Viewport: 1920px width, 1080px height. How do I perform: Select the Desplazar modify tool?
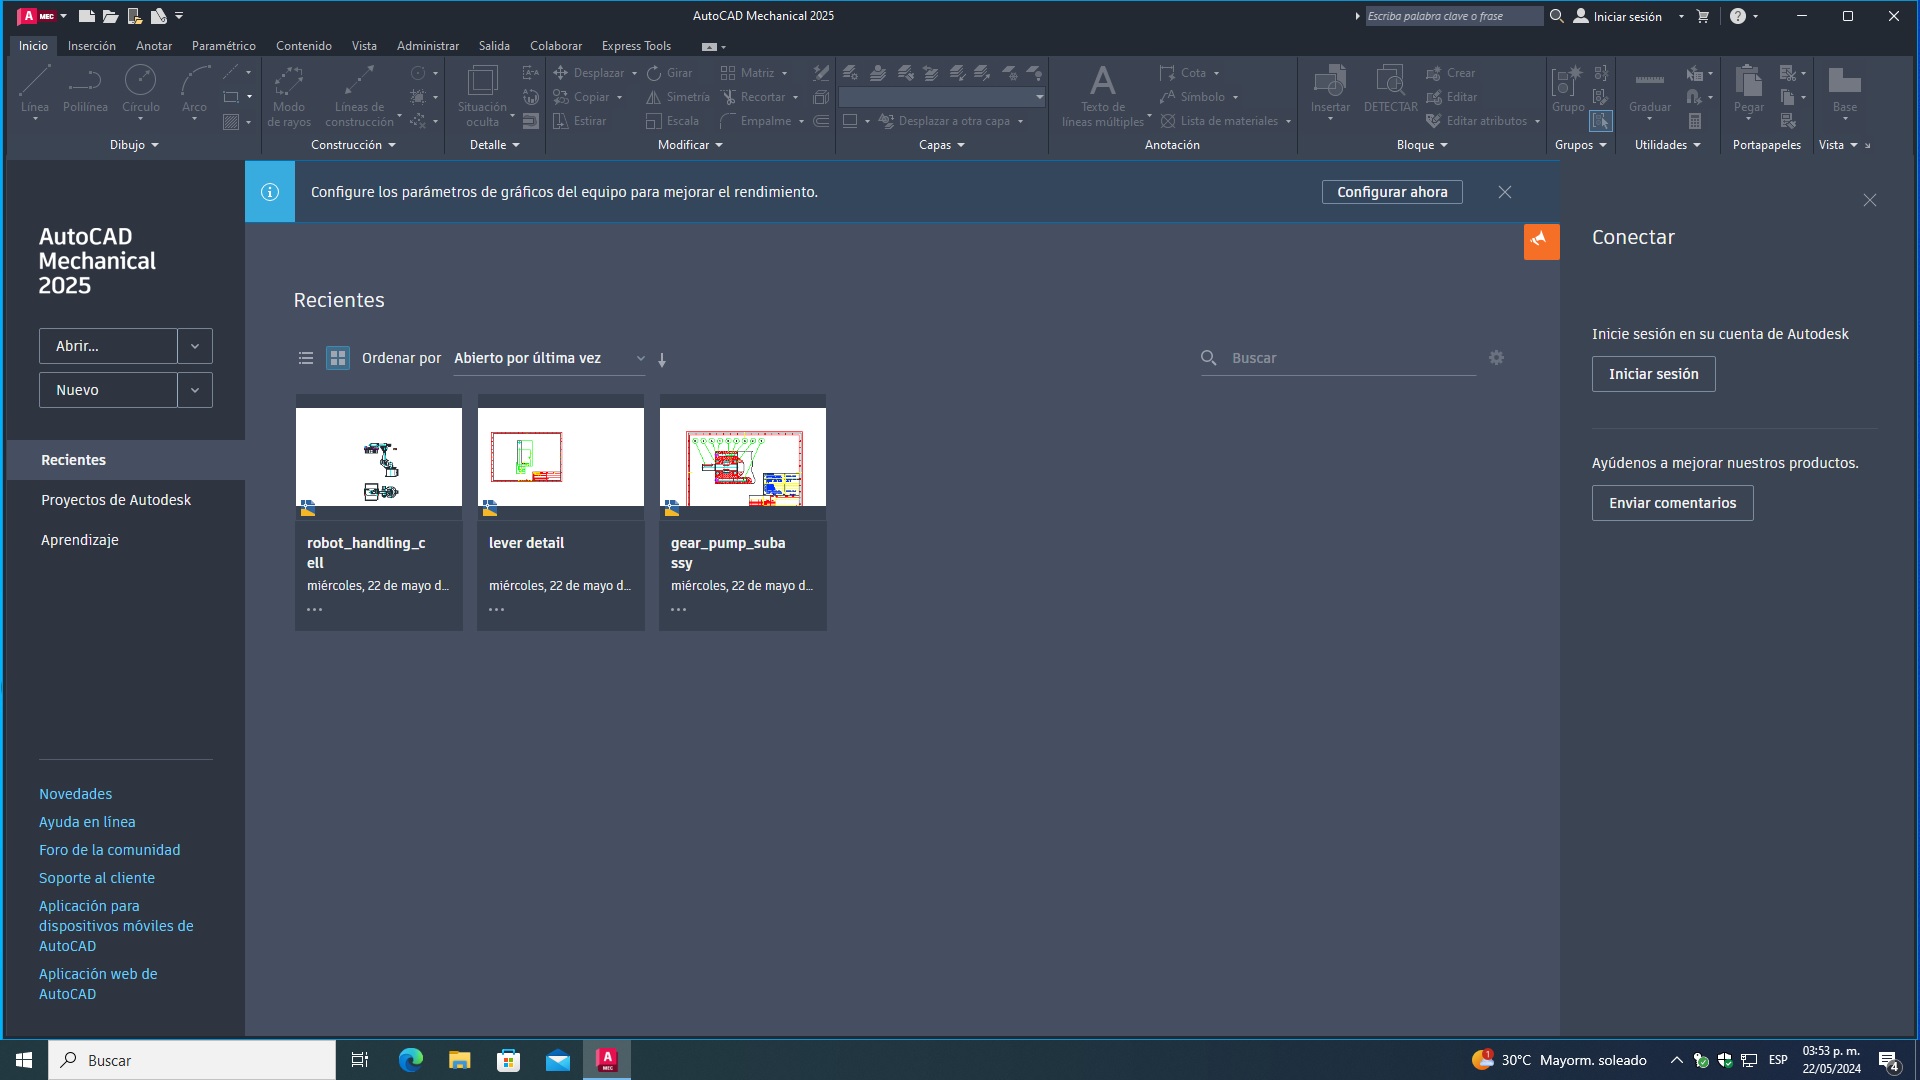[590, 73]
